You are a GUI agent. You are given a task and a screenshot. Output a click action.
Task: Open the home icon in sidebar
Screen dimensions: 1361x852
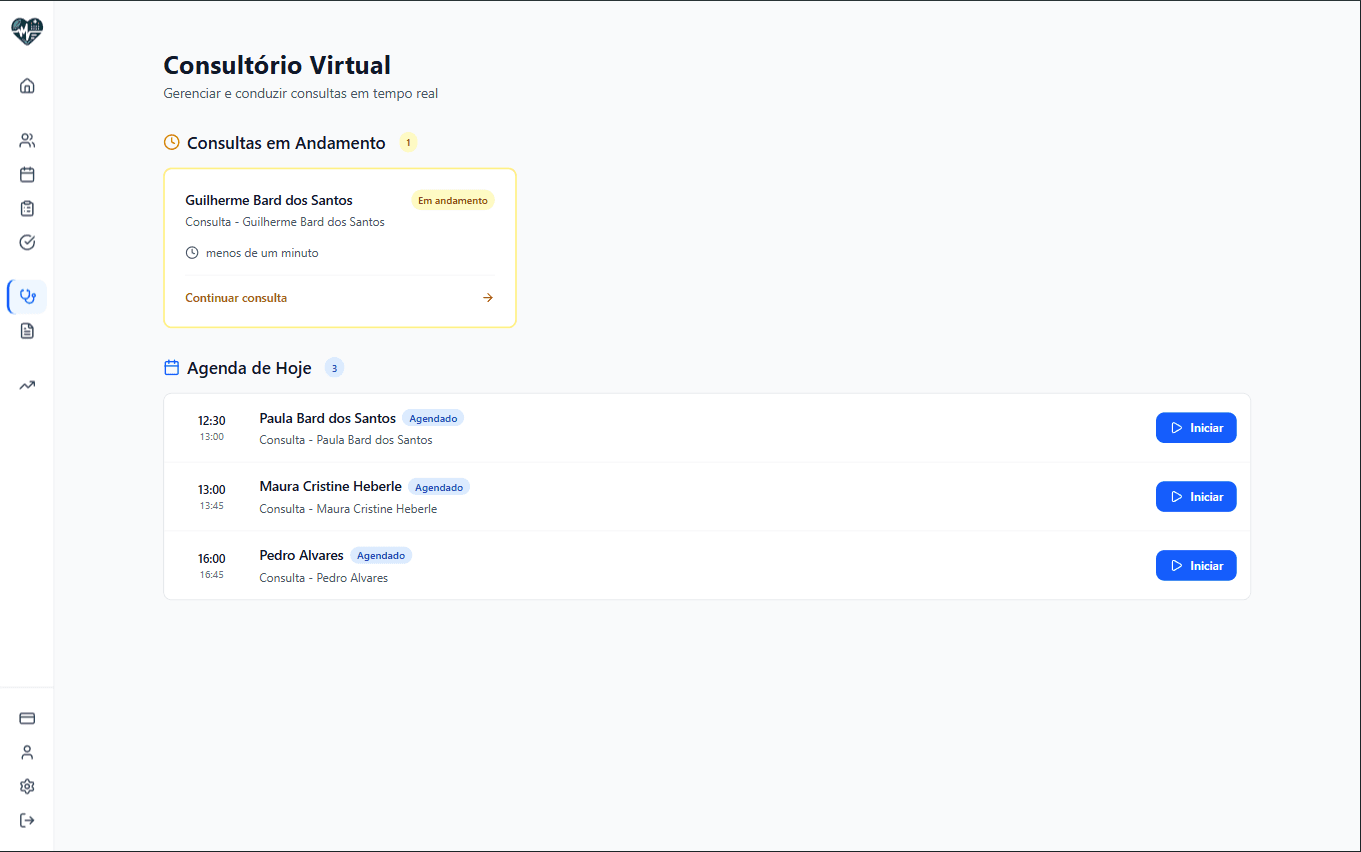pyautogui.click(x=27, y=86)
